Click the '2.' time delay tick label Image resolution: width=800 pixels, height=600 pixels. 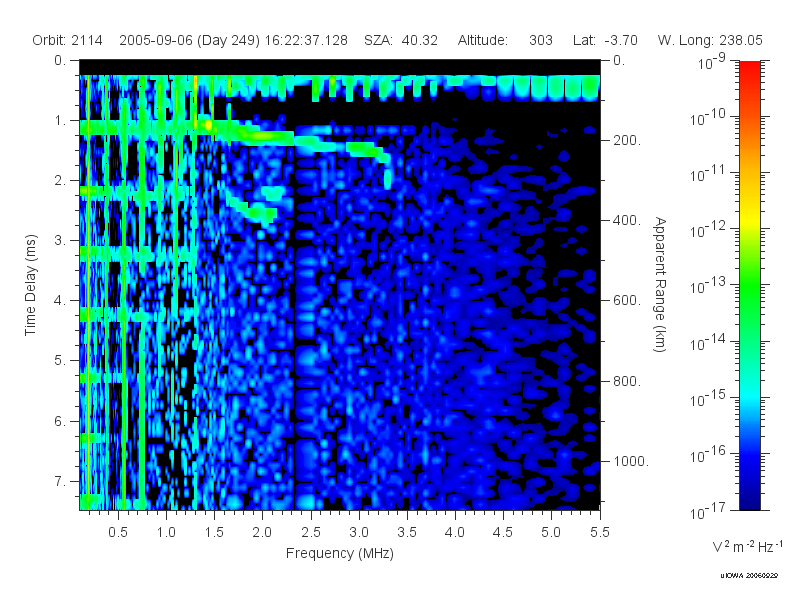pyautogui.click(x=60, y=181)
